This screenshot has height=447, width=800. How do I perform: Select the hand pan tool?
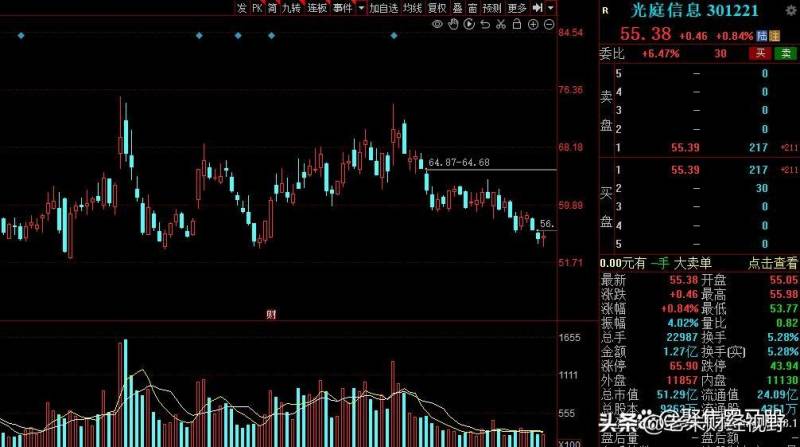point(453,24)
